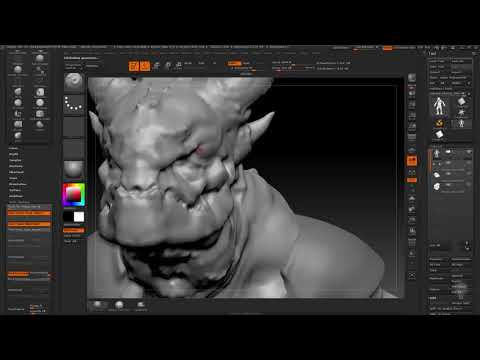Select the orange sphere tool thumbnail
480x360 pixels.
pos(439,123)
